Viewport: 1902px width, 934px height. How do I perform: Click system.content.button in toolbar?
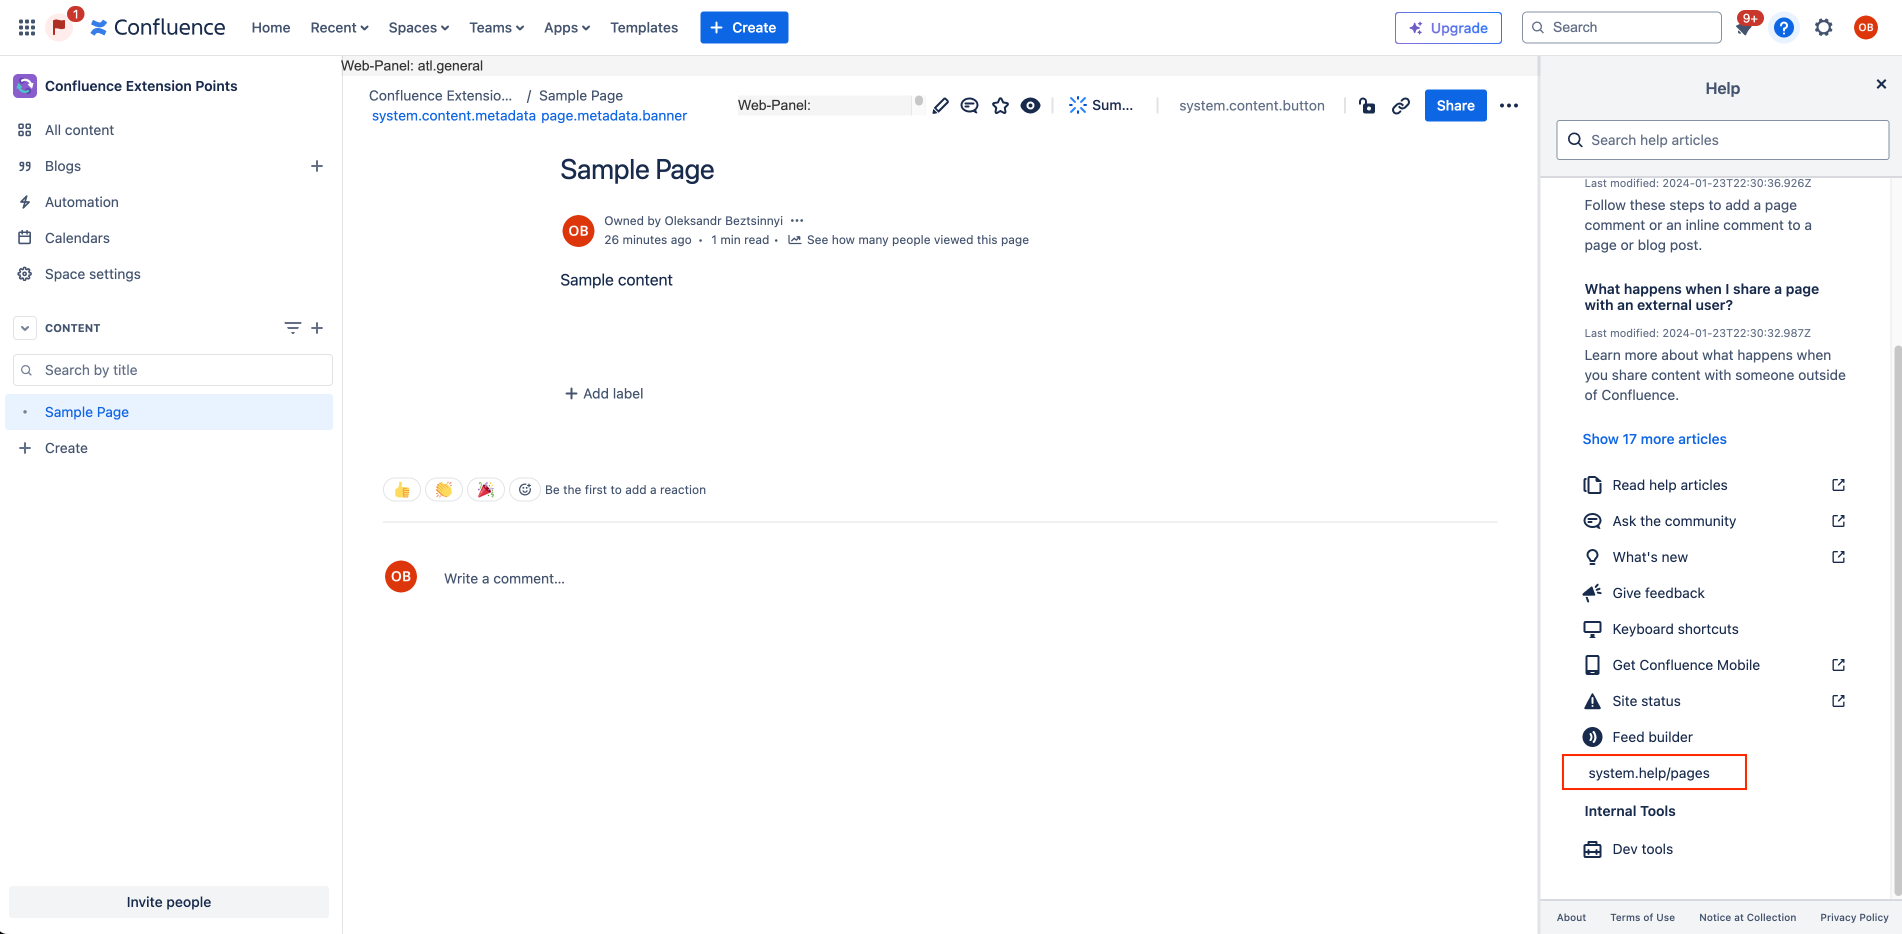[x=1251, y=105]
